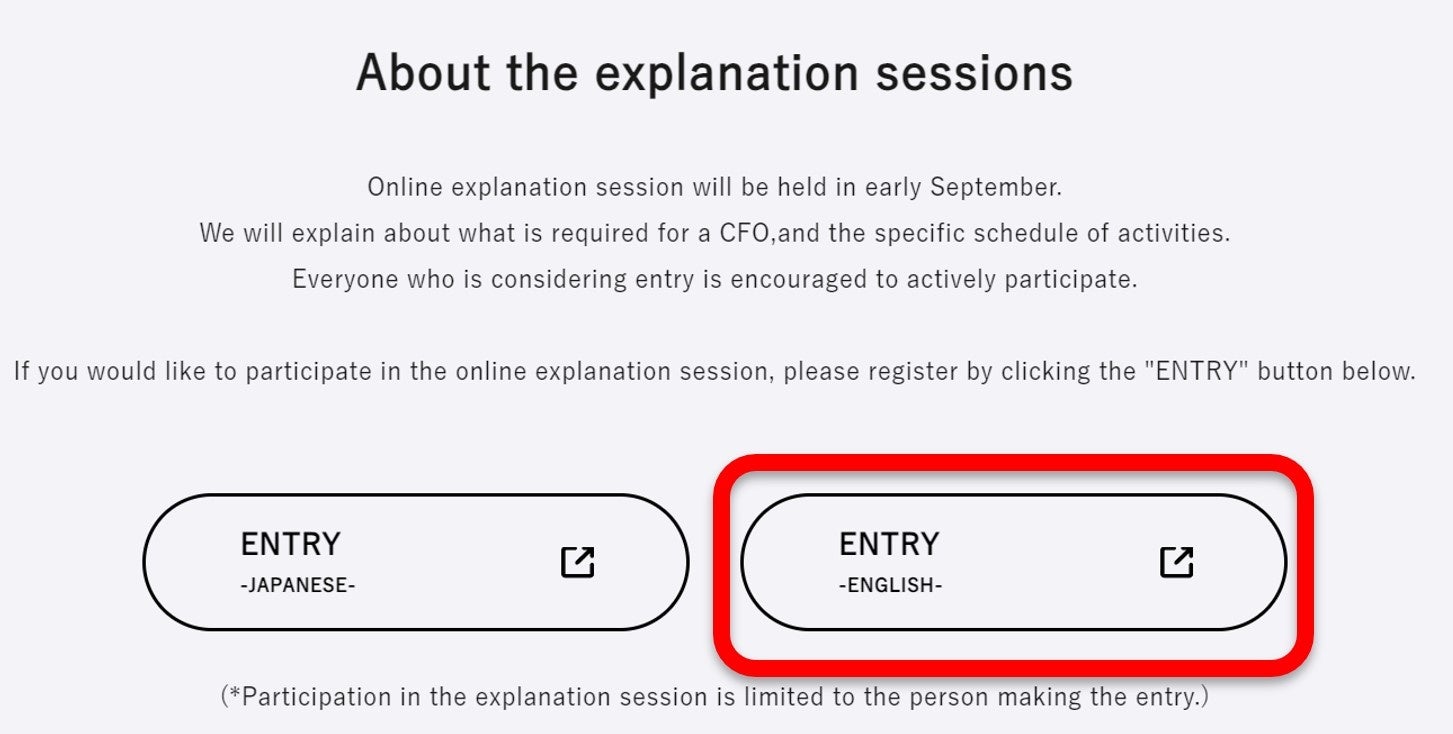
Task: Click the ENTRY -JAPANESE- button
Action: tap(415, 562)
